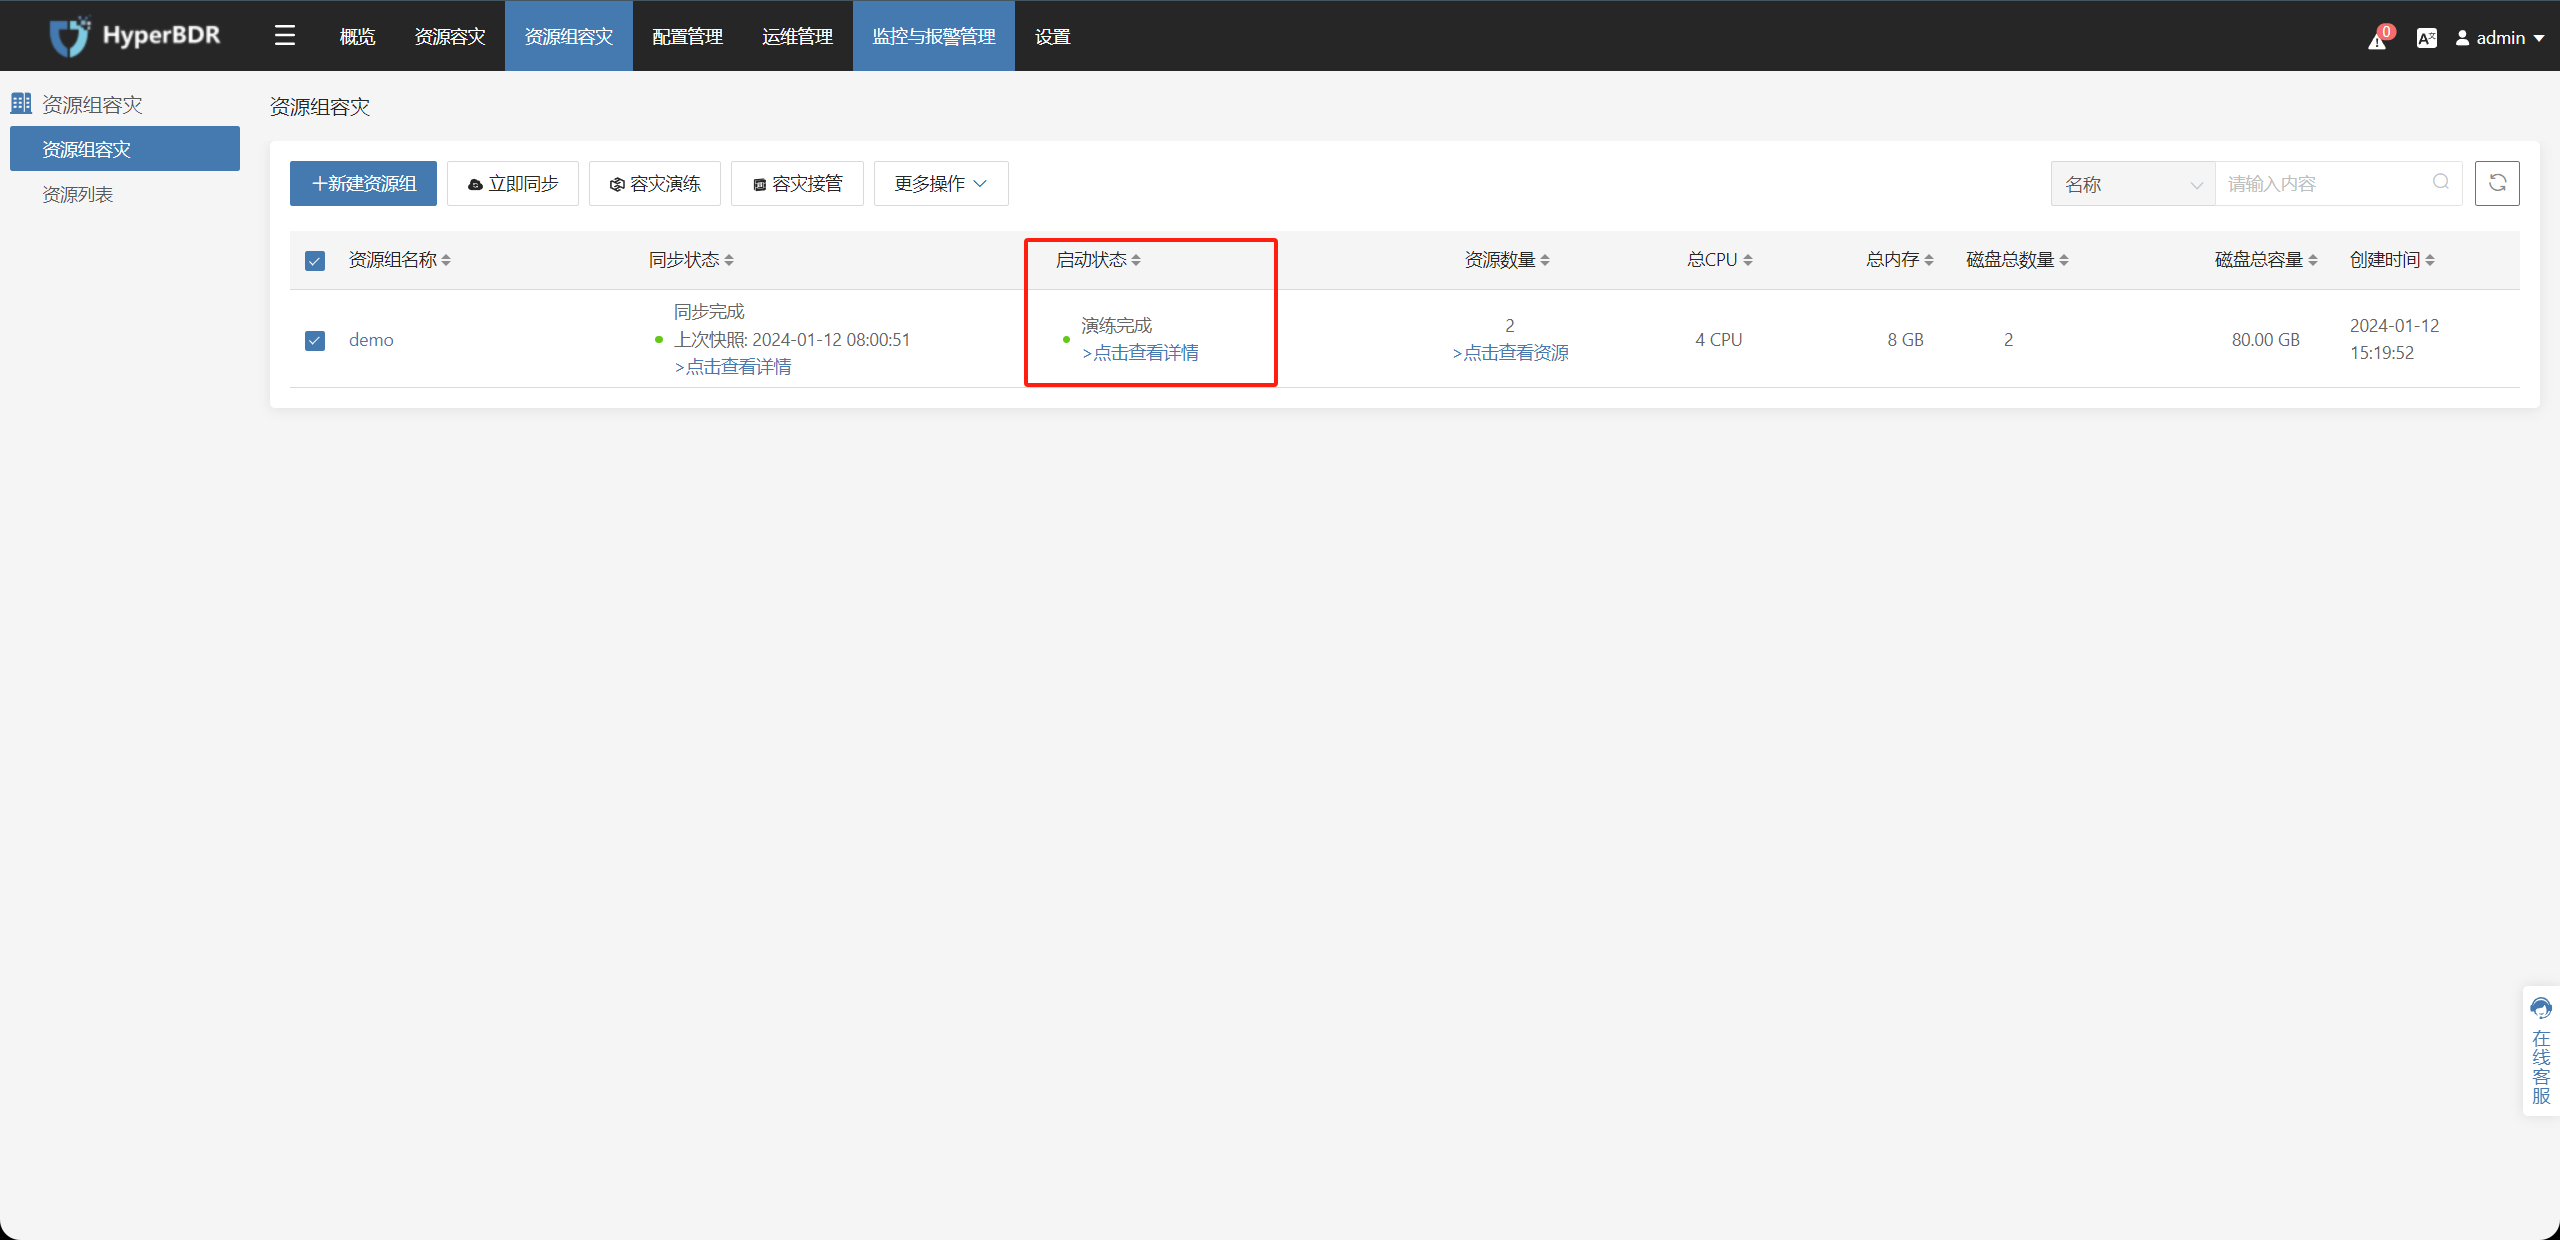Expand the 更多操作 dropdown
This screenshot has width=2560, height=1240.
point(941,183)
